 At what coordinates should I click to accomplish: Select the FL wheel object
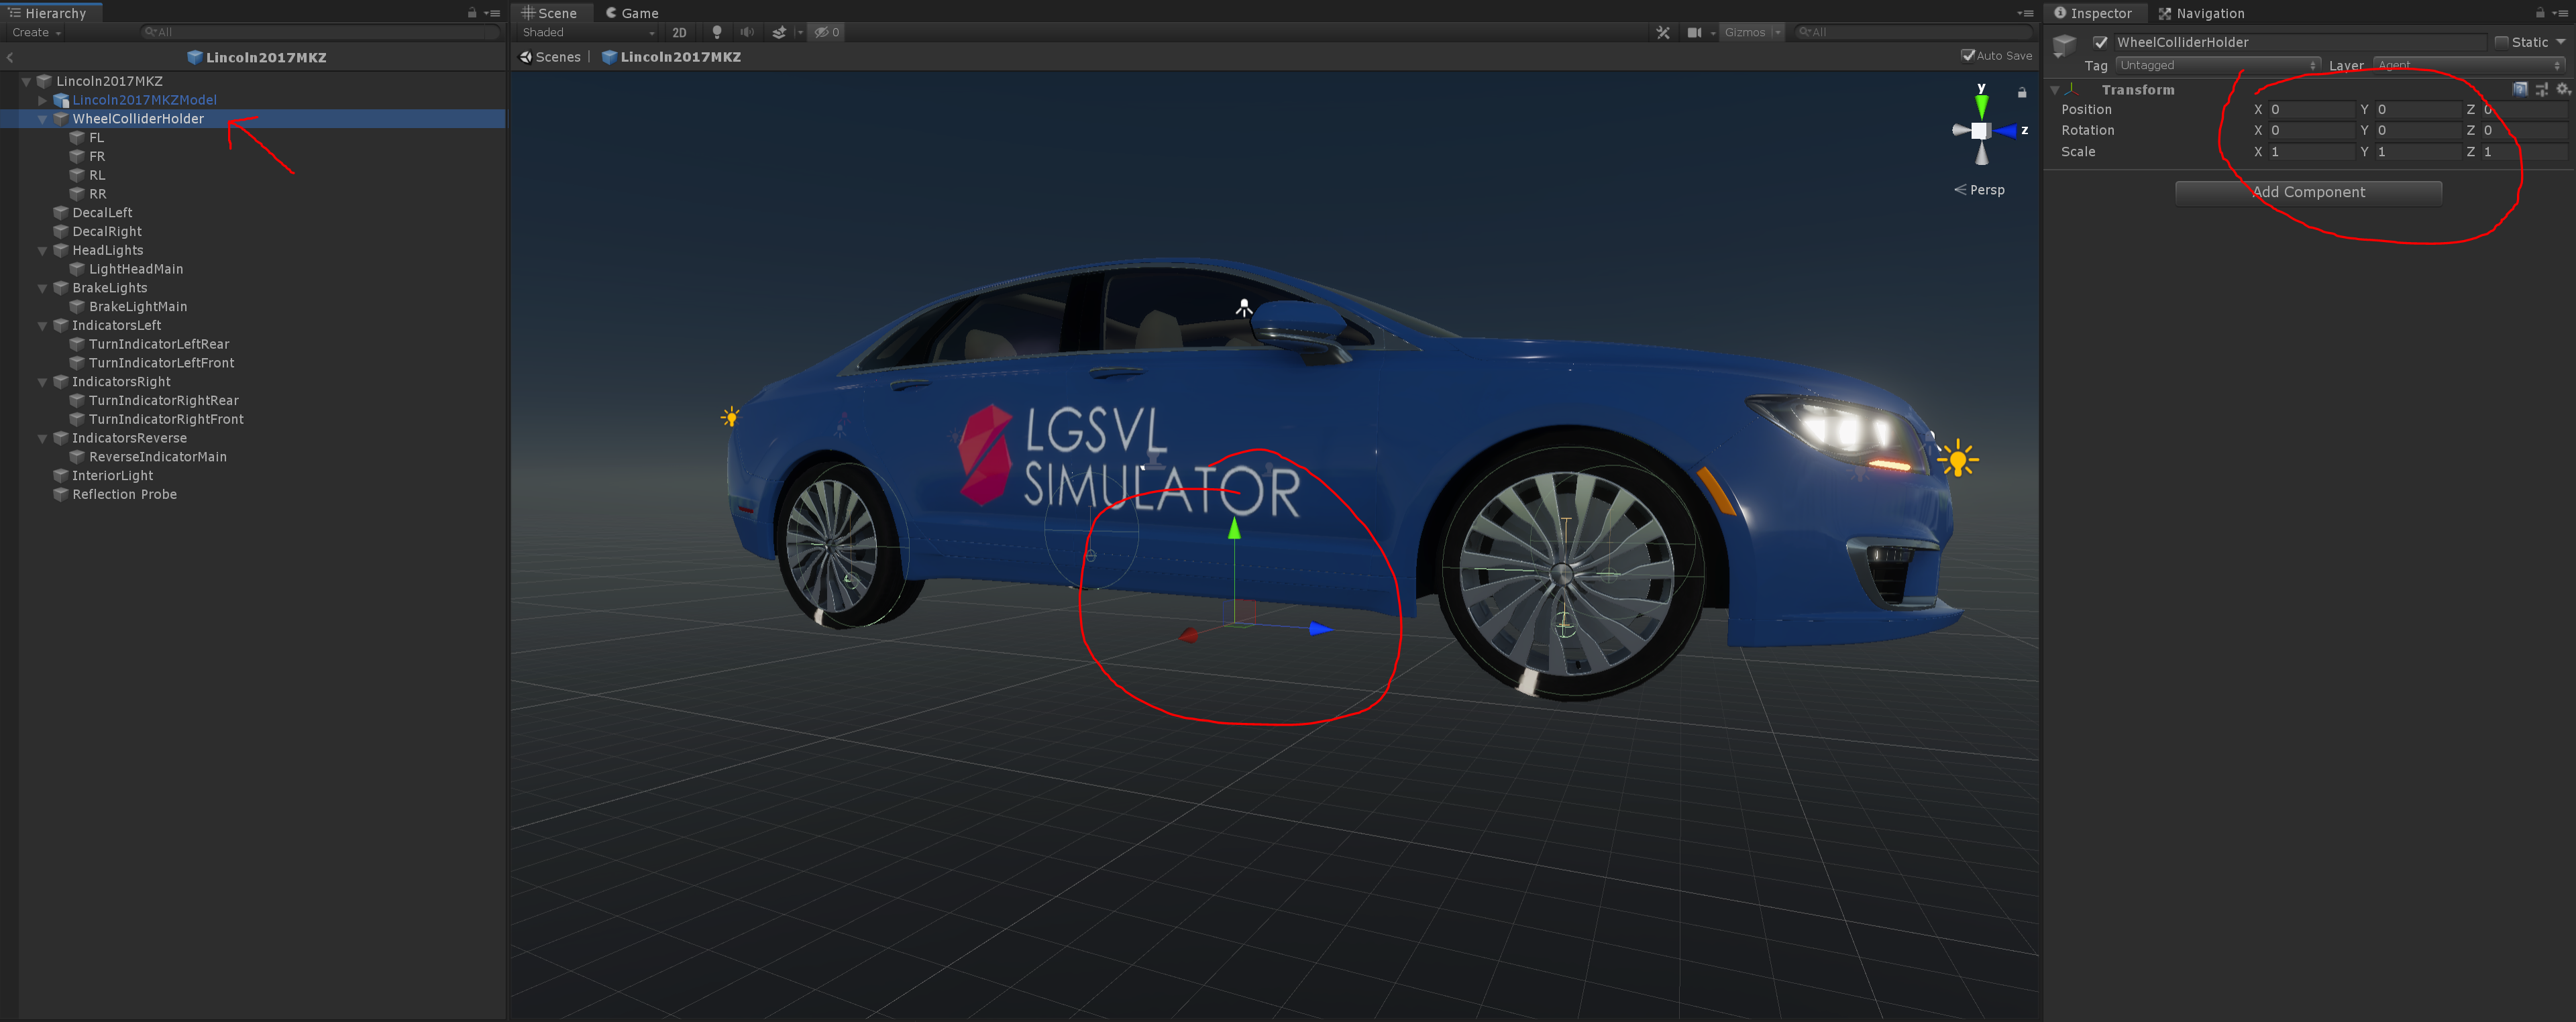[x=96, y=138]
